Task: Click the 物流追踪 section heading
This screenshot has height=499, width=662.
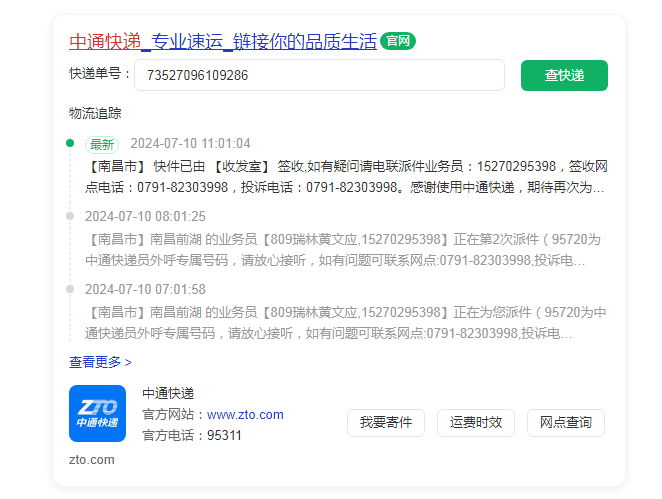Action: [x=95, y=113]
